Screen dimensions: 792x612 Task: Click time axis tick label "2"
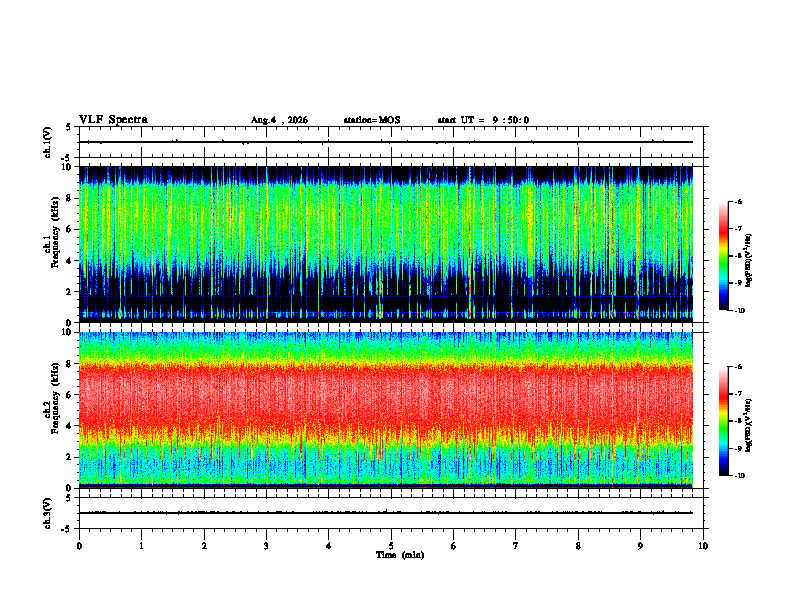pos(204,546)
